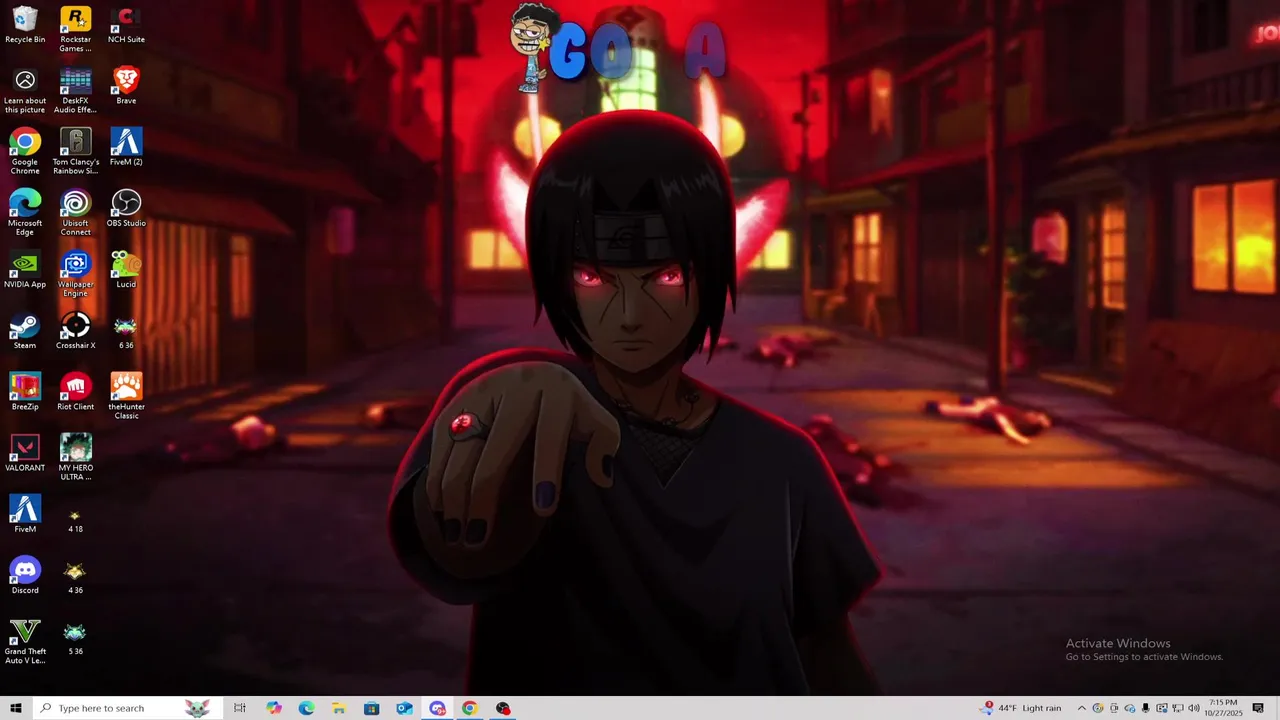Select the Google Chrome desktop shortcut
The height and width of the screenshot is (720, 1280).
coord(25,152)
